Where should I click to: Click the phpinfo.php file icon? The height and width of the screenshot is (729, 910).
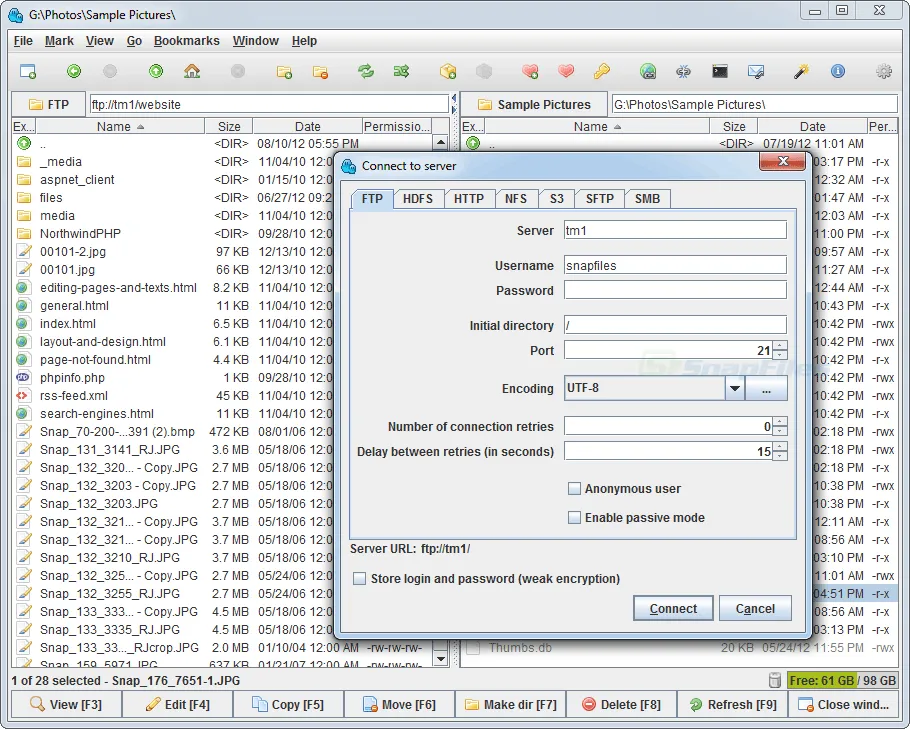(23, 377)
